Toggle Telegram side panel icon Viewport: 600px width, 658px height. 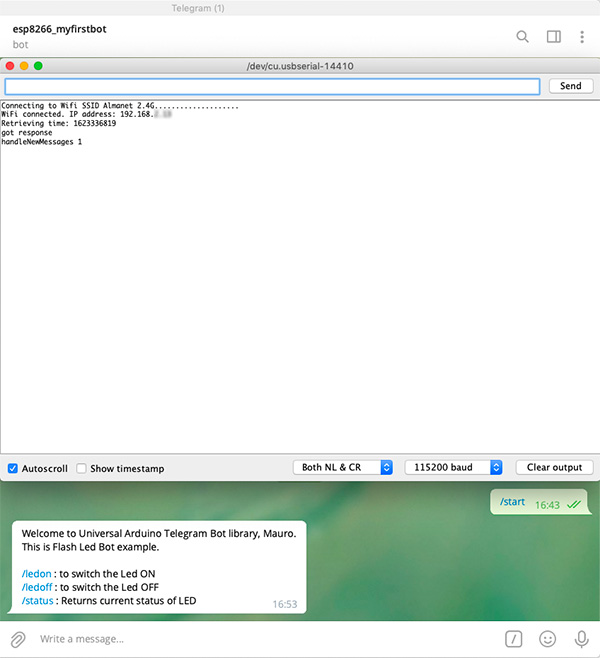click(553, 37)
